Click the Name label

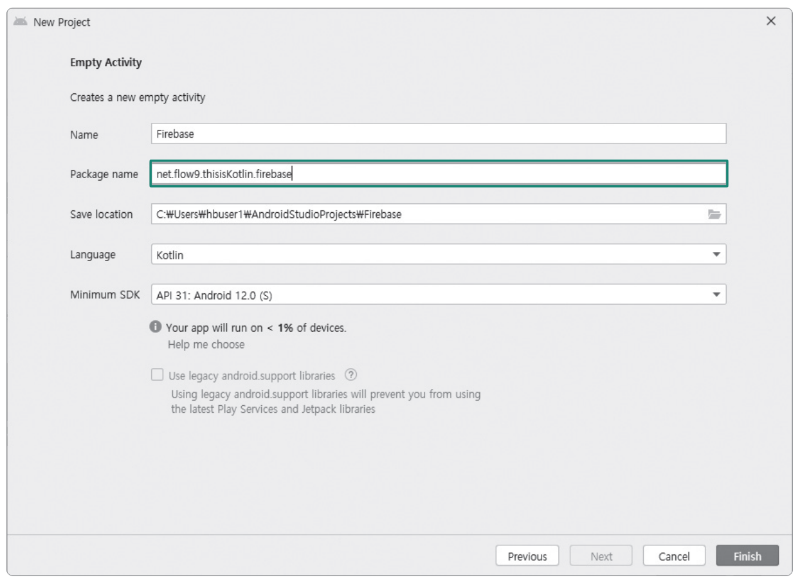coord(84,135)
